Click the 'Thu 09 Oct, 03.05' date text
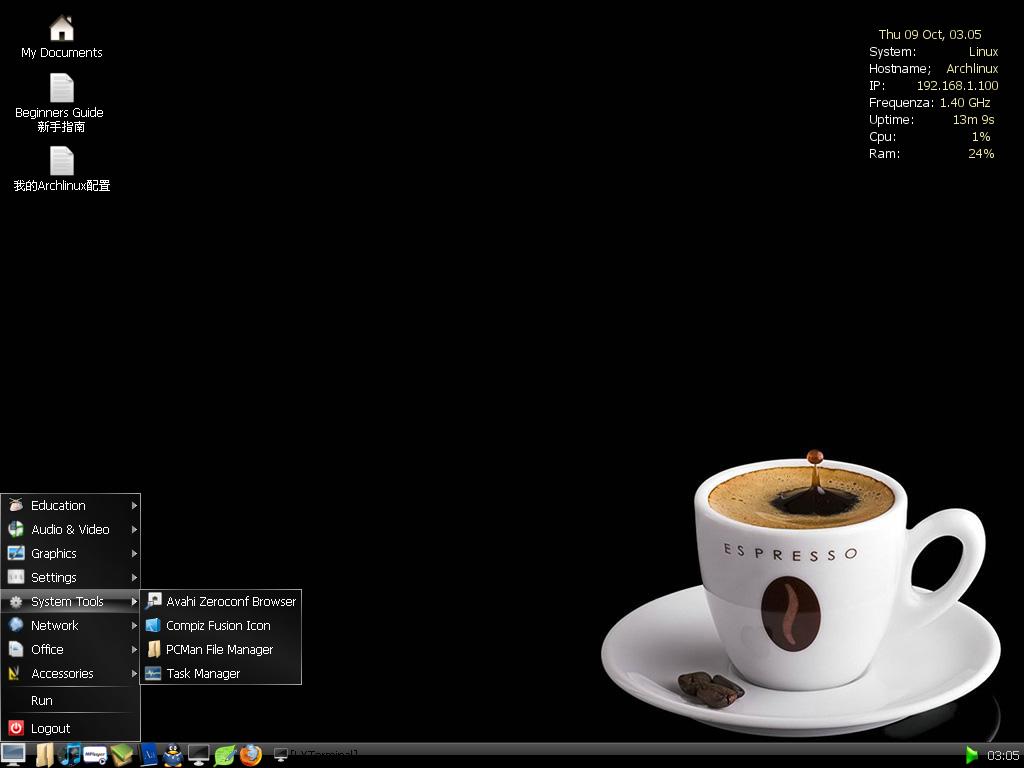The image size is (1024, 768). 930,35
